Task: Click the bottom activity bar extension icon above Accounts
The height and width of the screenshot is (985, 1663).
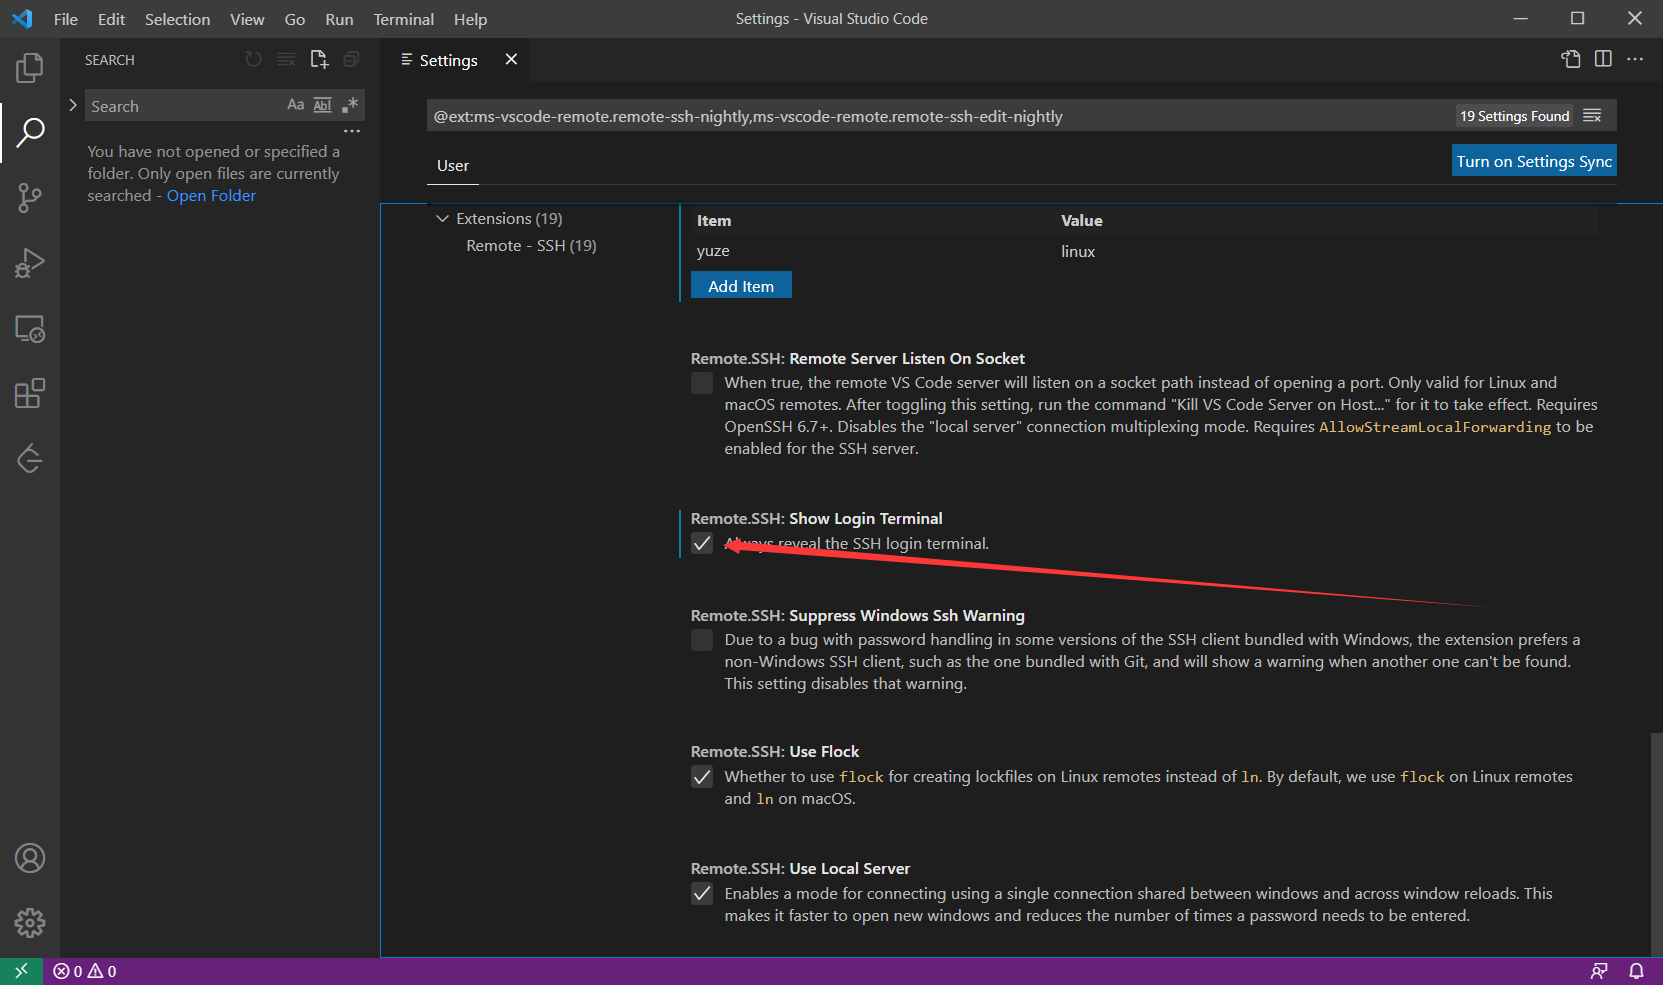Action: coord(30,459)
